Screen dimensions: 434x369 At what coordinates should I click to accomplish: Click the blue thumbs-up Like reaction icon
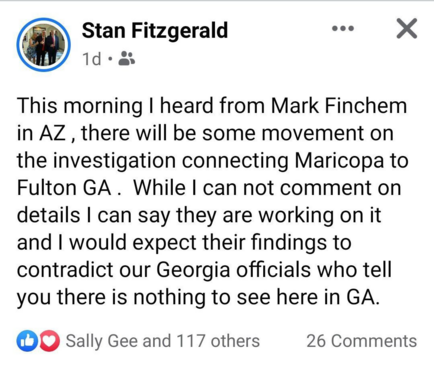coord(27,341)
